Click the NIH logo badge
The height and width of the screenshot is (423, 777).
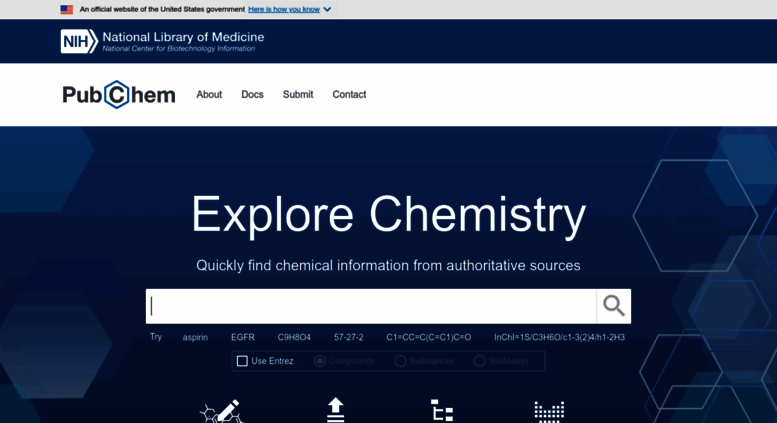coord(79,41)
